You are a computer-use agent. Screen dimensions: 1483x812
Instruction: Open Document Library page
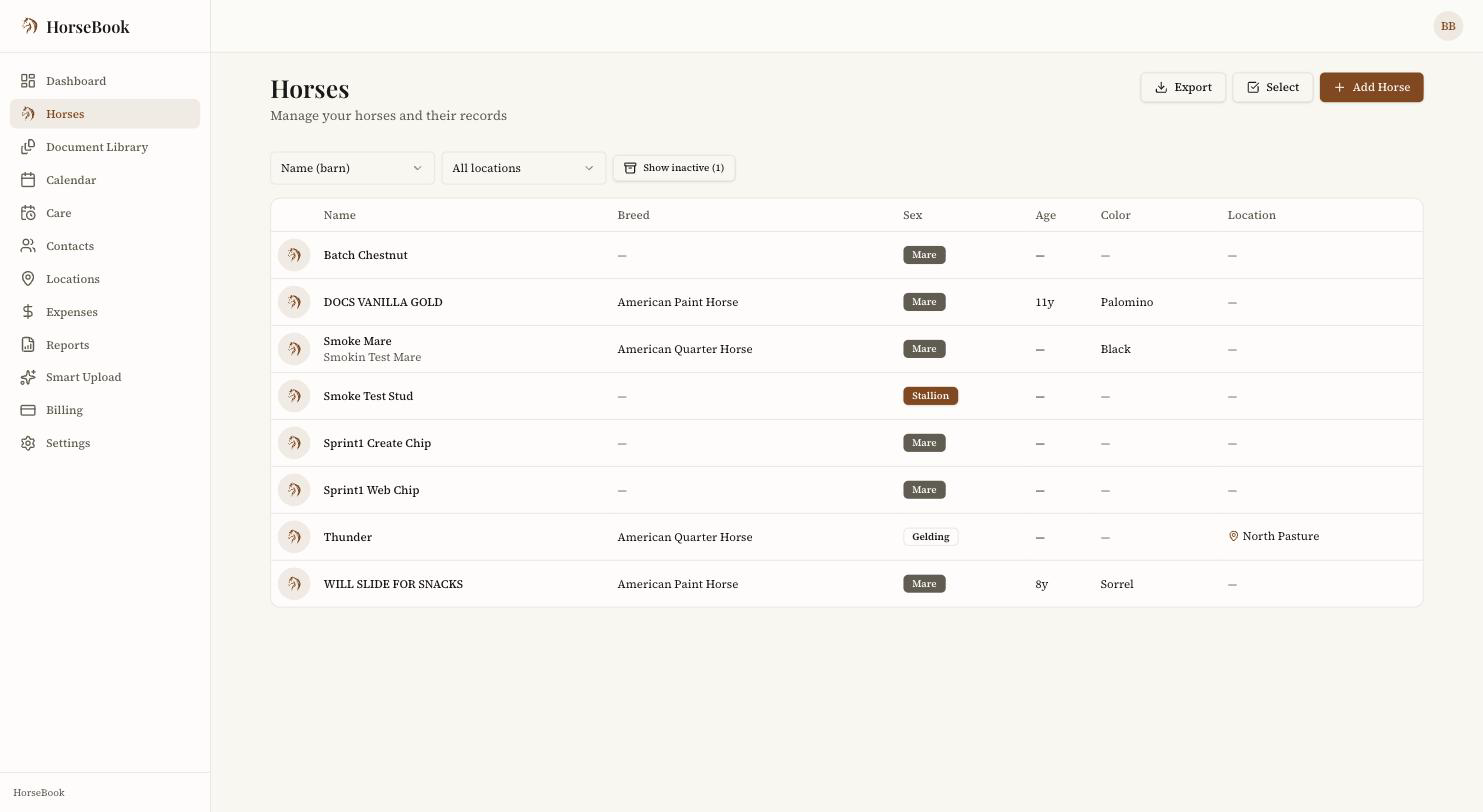click(105, 147)
